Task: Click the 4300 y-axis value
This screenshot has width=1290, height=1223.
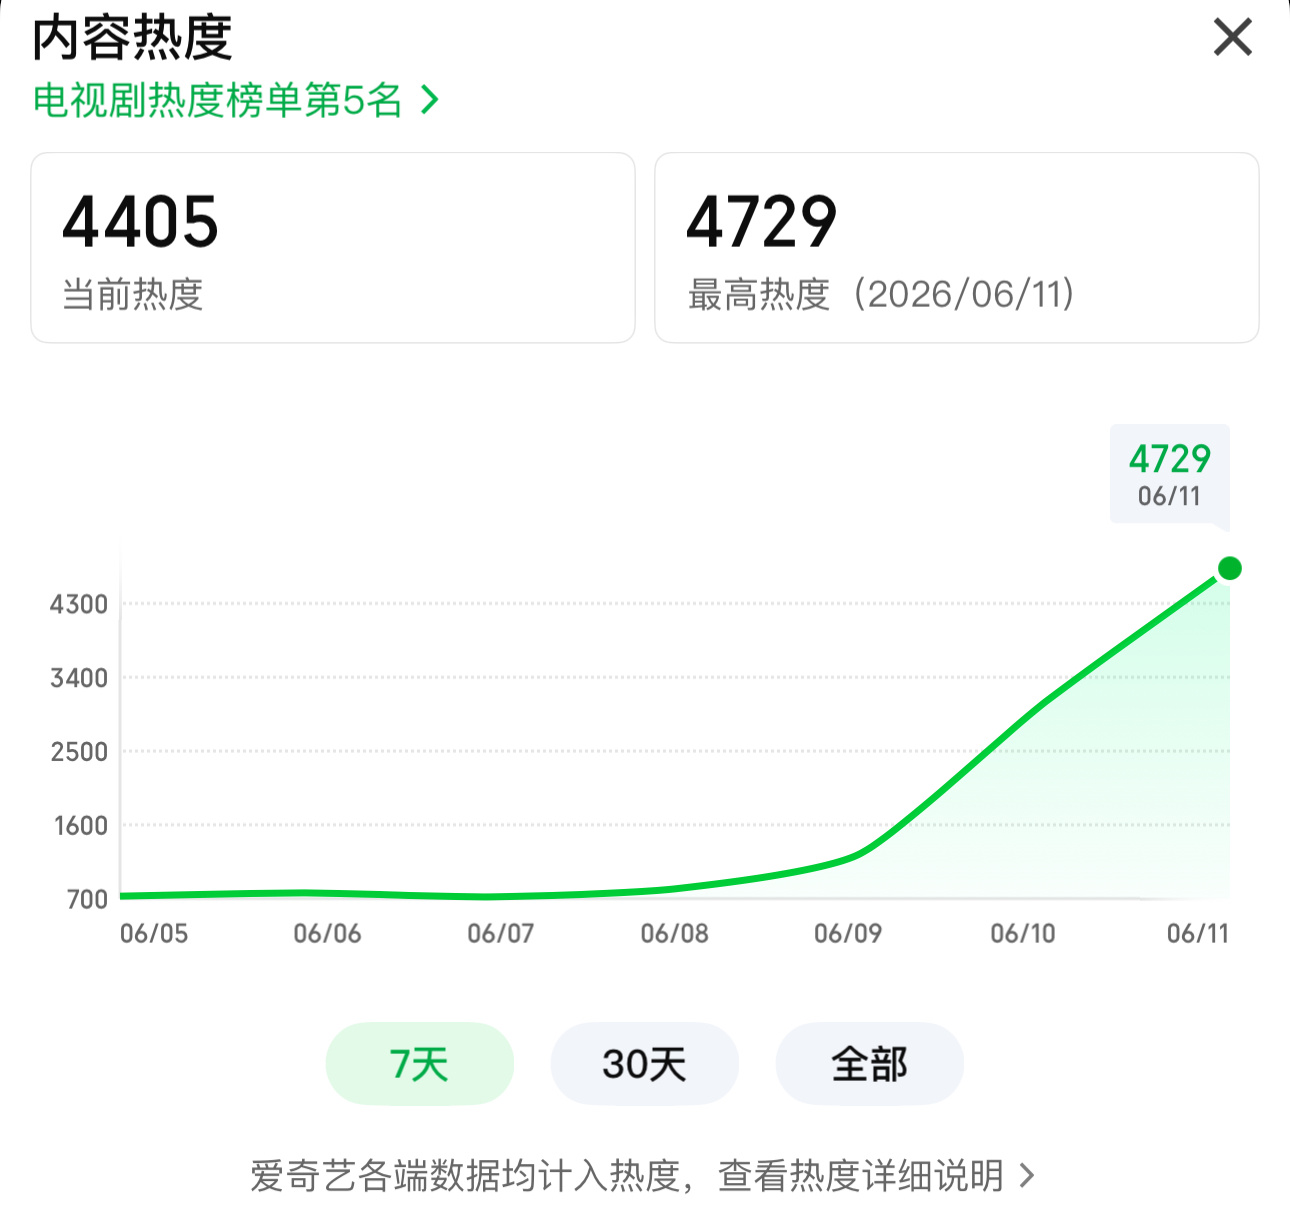Action: pos(79,604)
